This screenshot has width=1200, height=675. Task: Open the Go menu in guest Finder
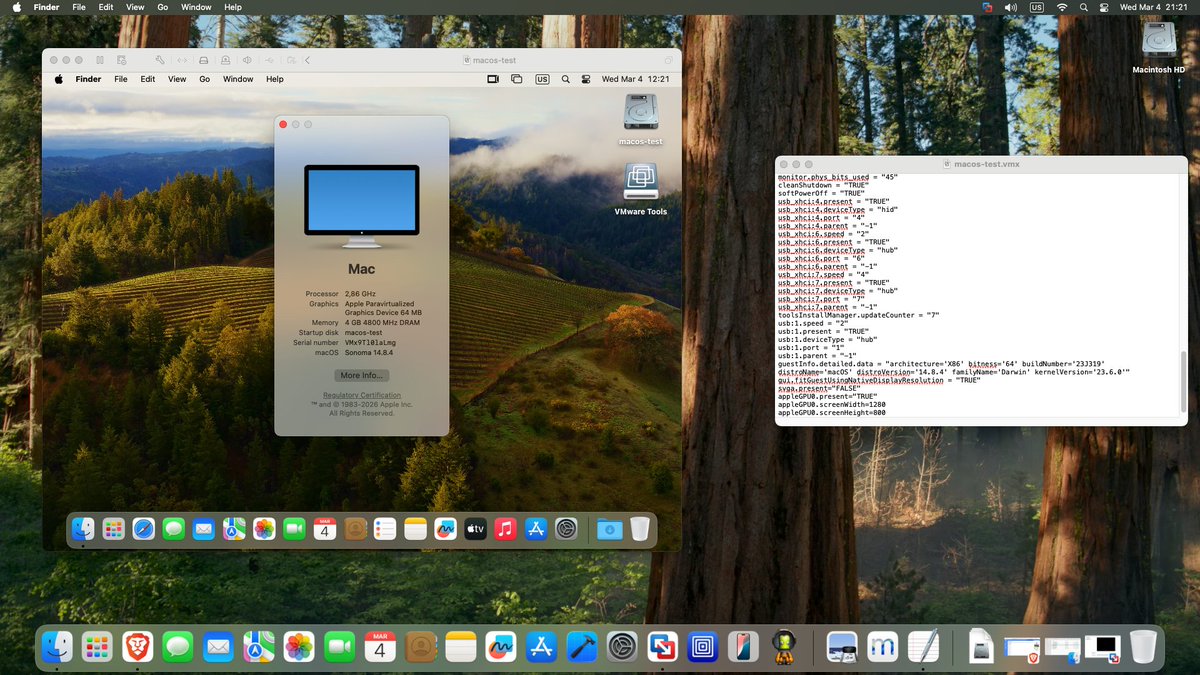[204, 79]
